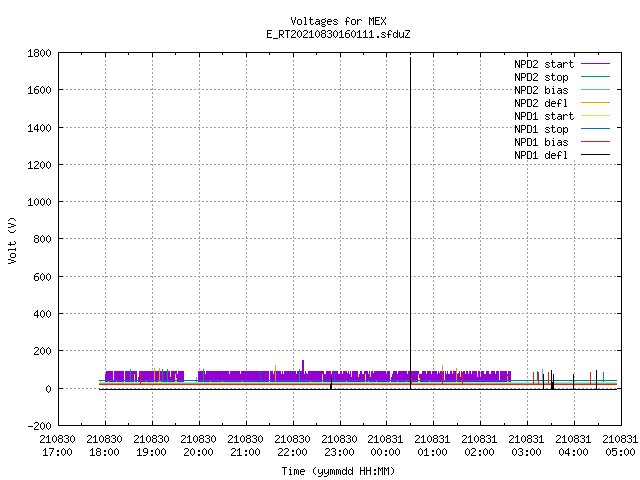
Task: Click the 210830 21:00 time tick label
Action: [245, 446]
